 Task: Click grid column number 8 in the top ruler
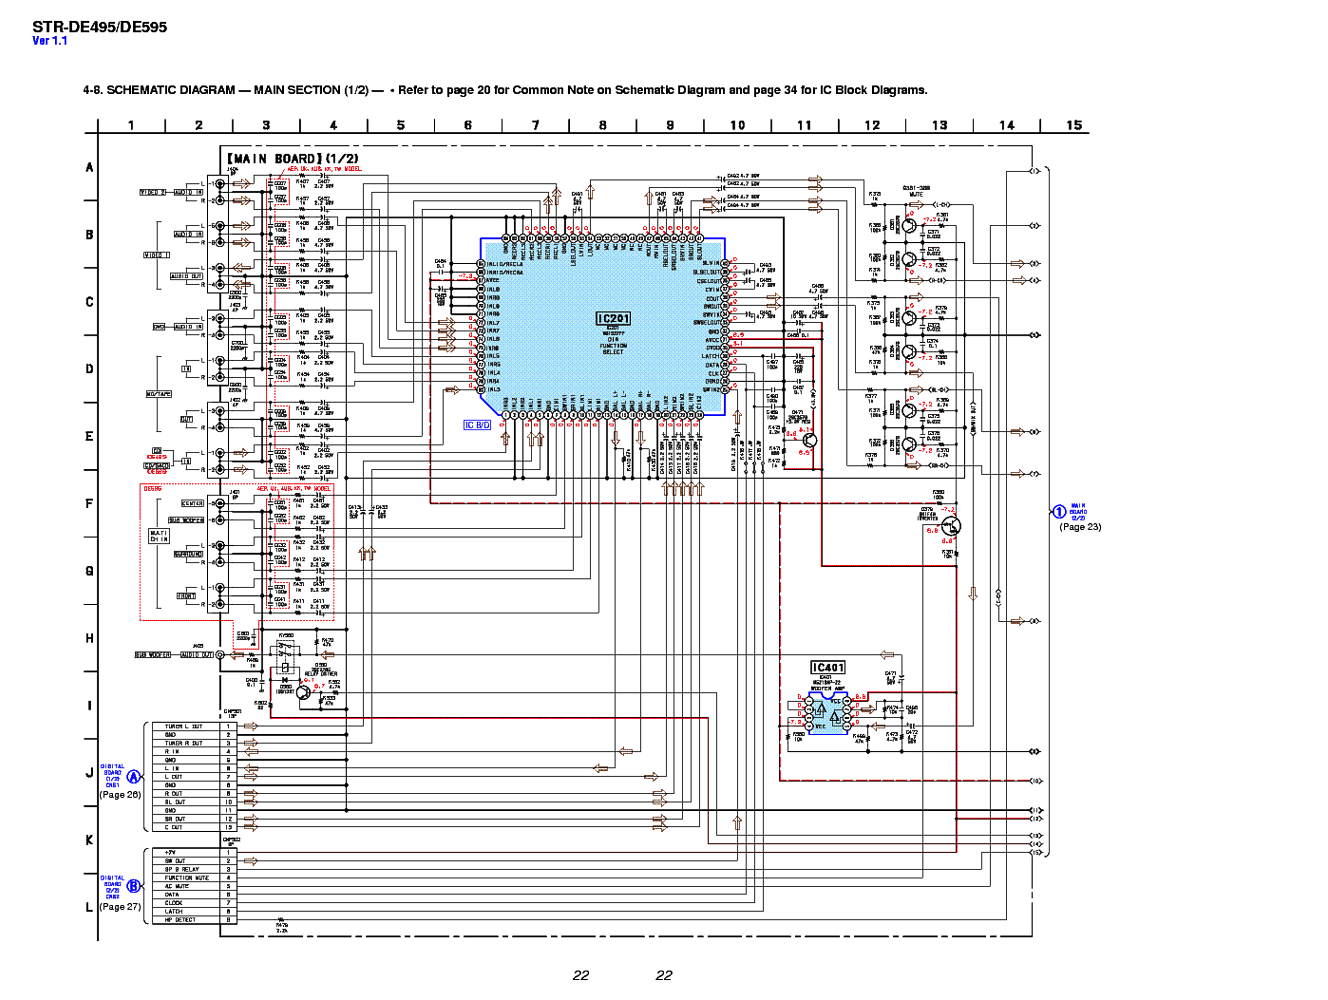603,125
